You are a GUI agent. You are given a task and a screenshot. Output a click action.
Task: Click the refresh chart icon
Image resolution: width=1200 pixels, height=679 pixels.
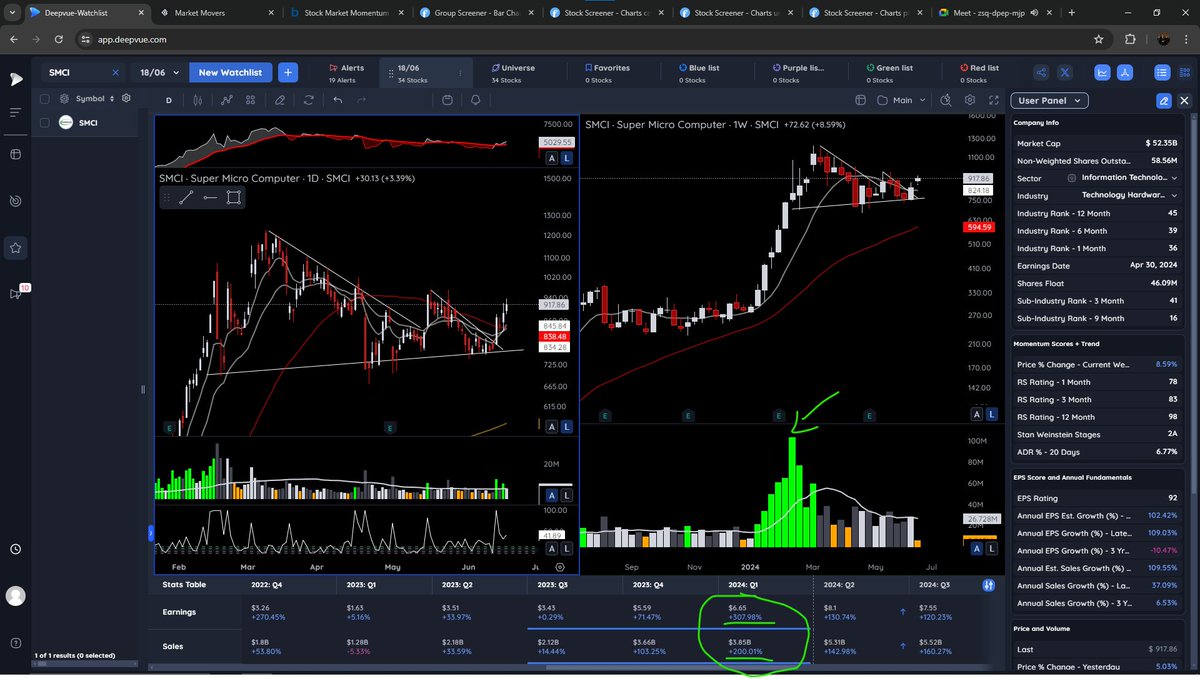pyautogui.click(x=308, y=100)
